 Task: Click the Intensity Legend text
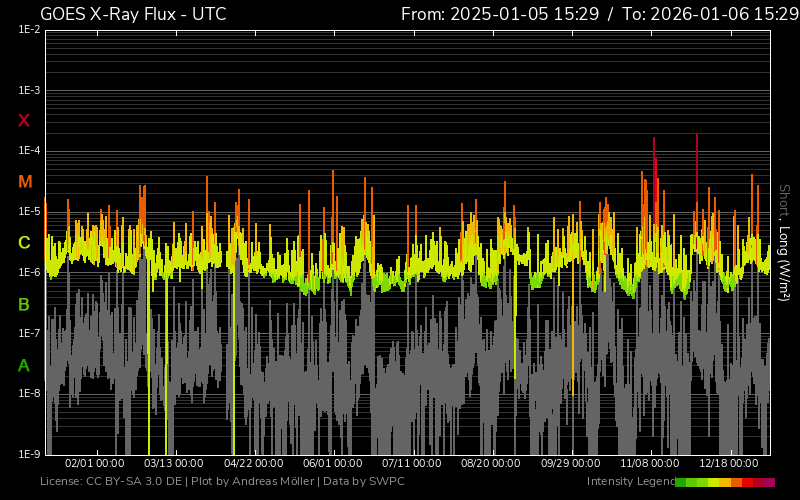pyautogui.click(x=629, y=482)
